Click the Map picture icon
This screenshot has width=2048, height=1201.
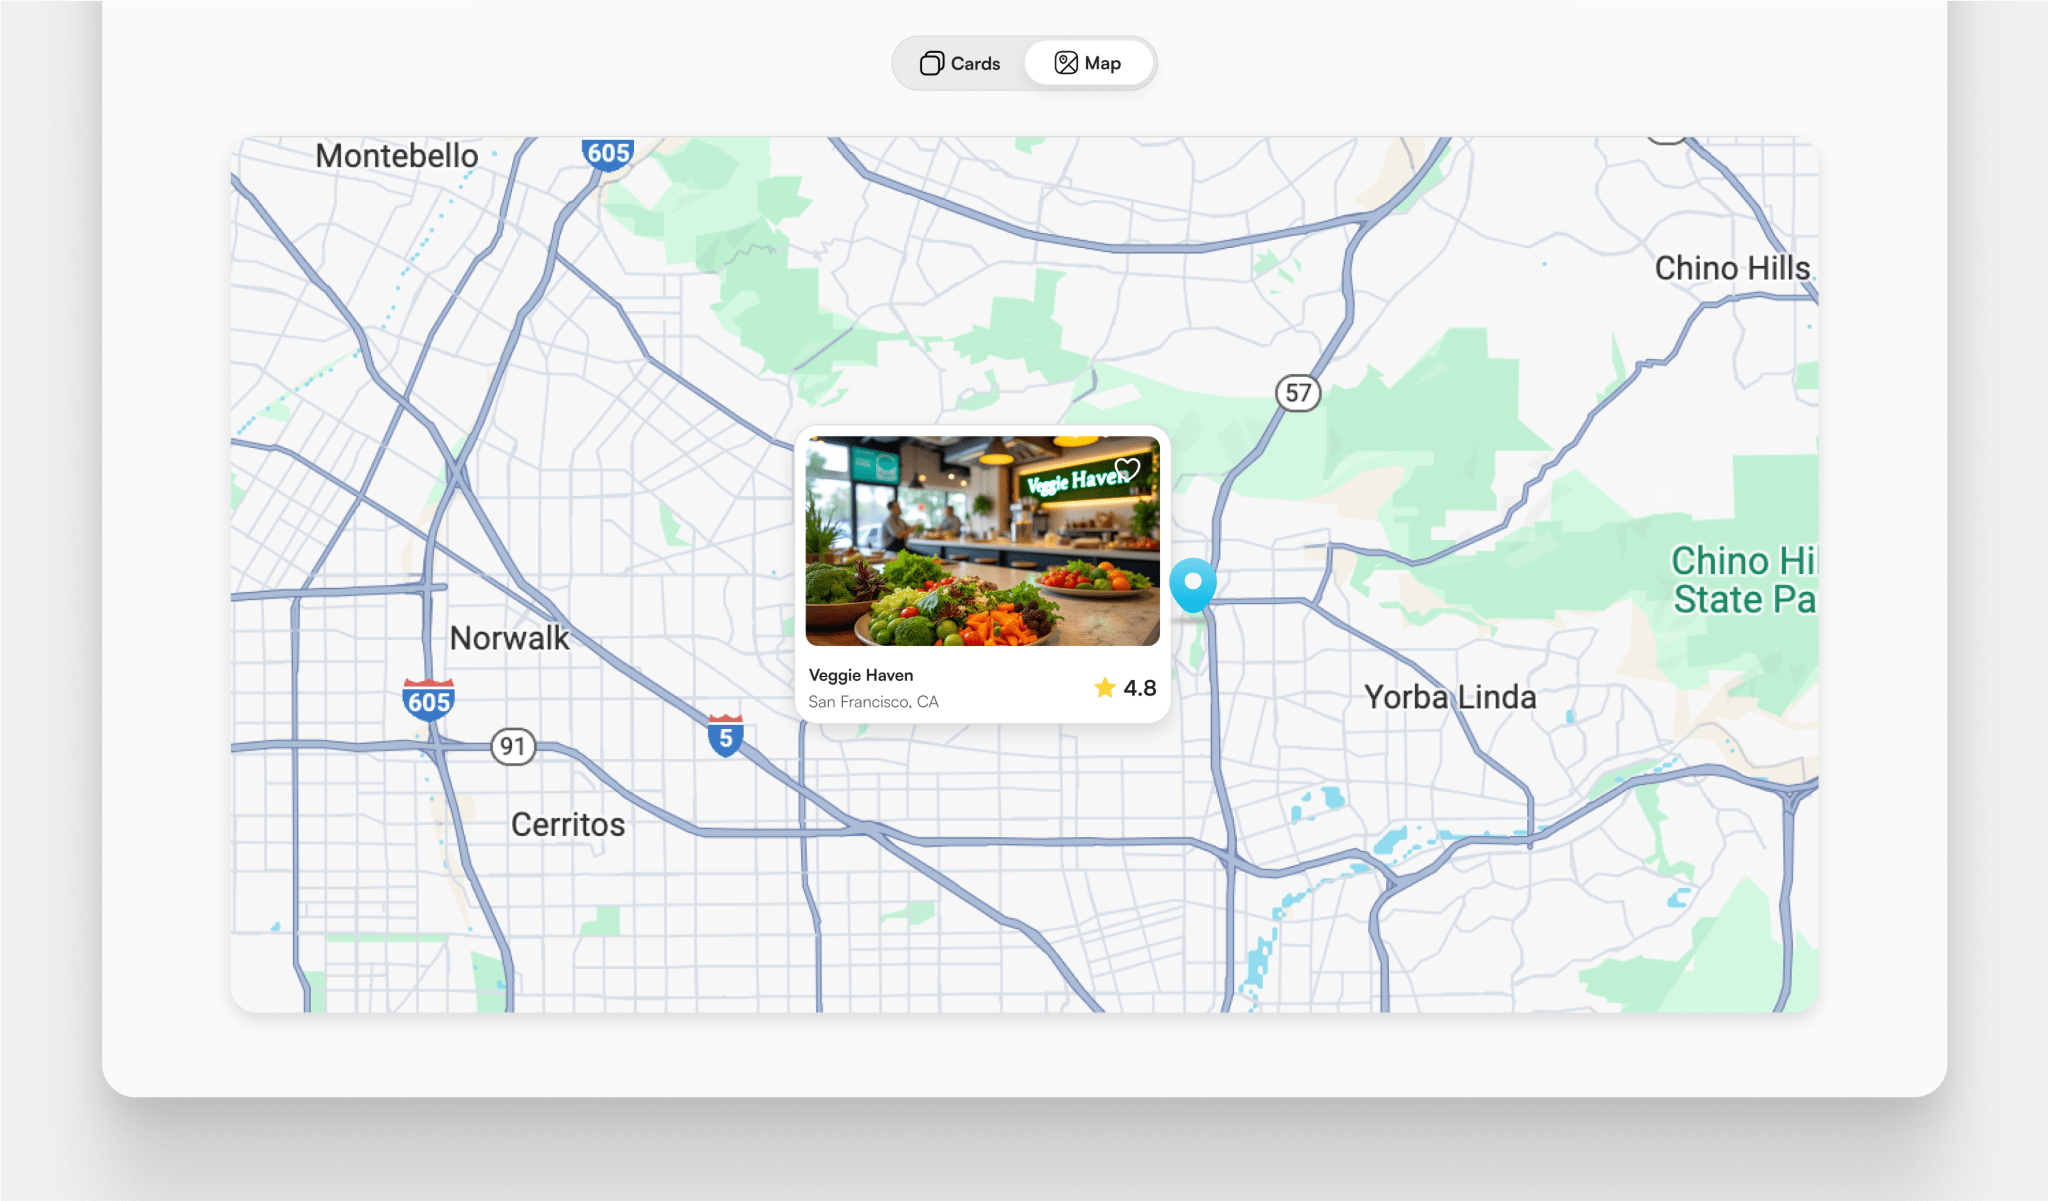pyautogui.click(x=1066, y=63)
